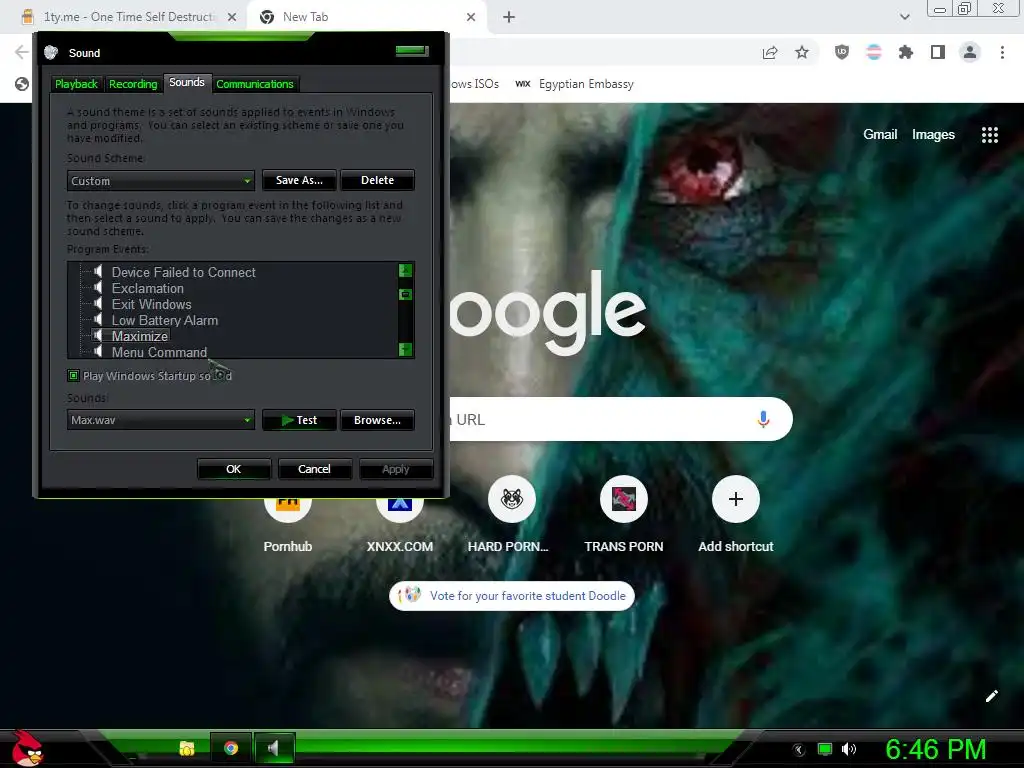Click the Save As... button
Viewport: 1024px width, 768px height.
click(x=299, y=180)
